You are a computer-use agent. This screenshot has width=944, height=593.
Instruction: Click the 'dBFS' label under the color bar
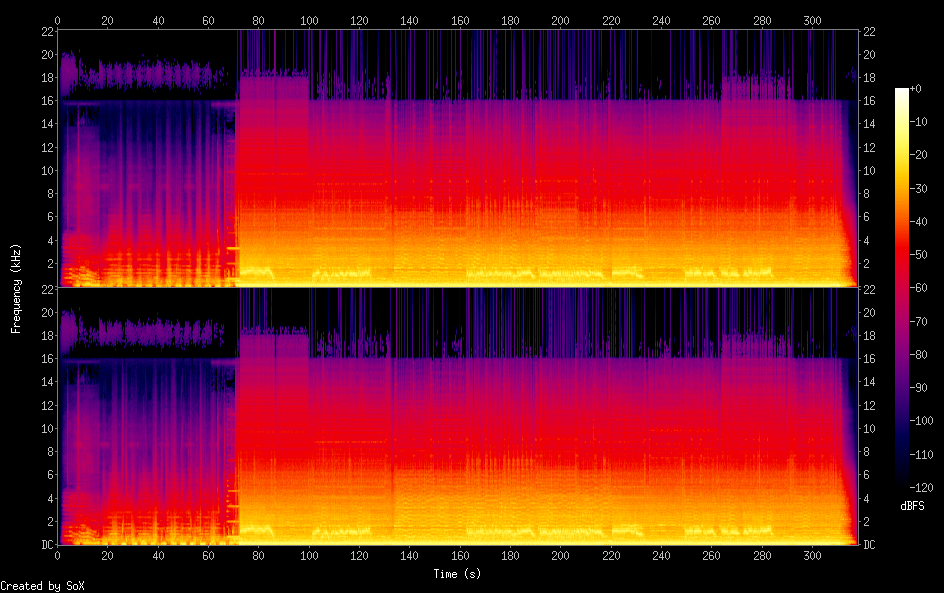pos(911,507)
